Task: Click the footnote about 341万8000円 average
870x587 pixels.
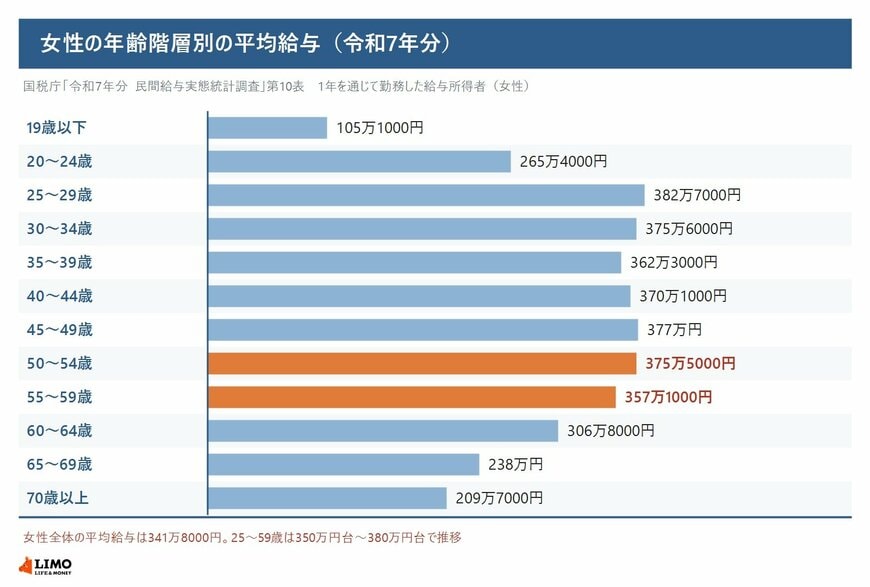Action: [242, 538]
